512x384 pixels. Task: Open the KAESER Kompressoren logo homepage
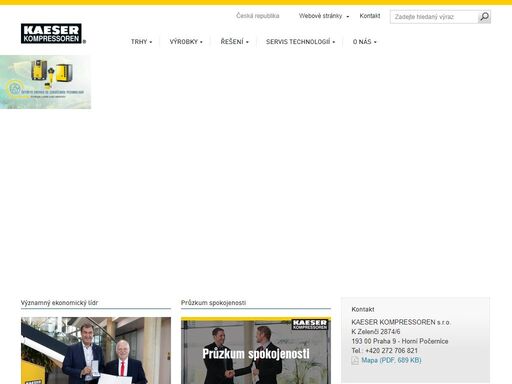point(52,33)
